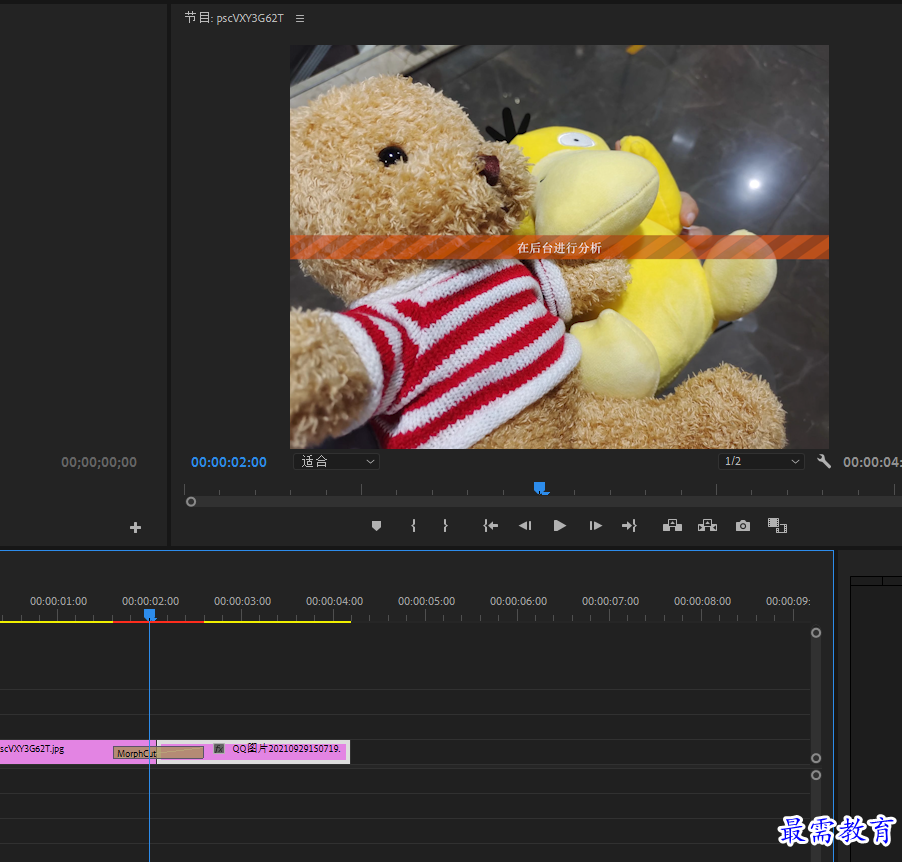
Task: Click the 00;00;00;00 source timecode
Action: pyautogui.click(x=99, y=462)
